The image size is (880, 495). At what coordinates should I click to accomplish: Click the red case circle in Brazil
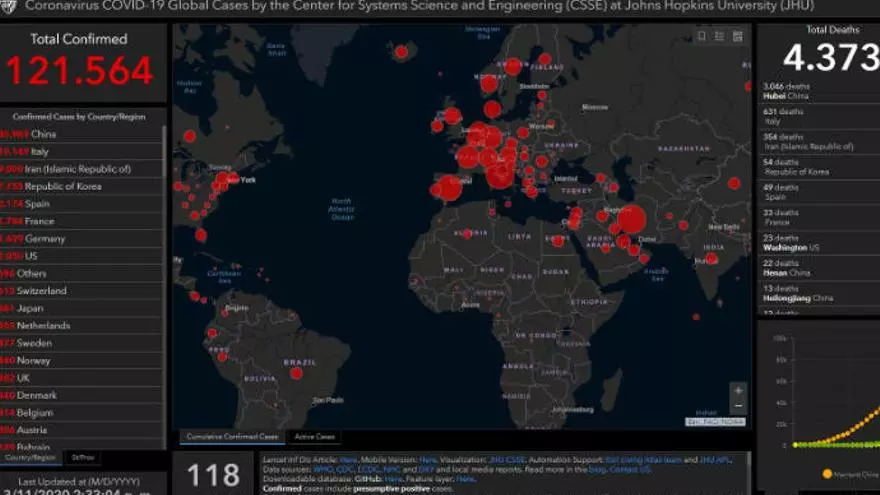(296, 373)
